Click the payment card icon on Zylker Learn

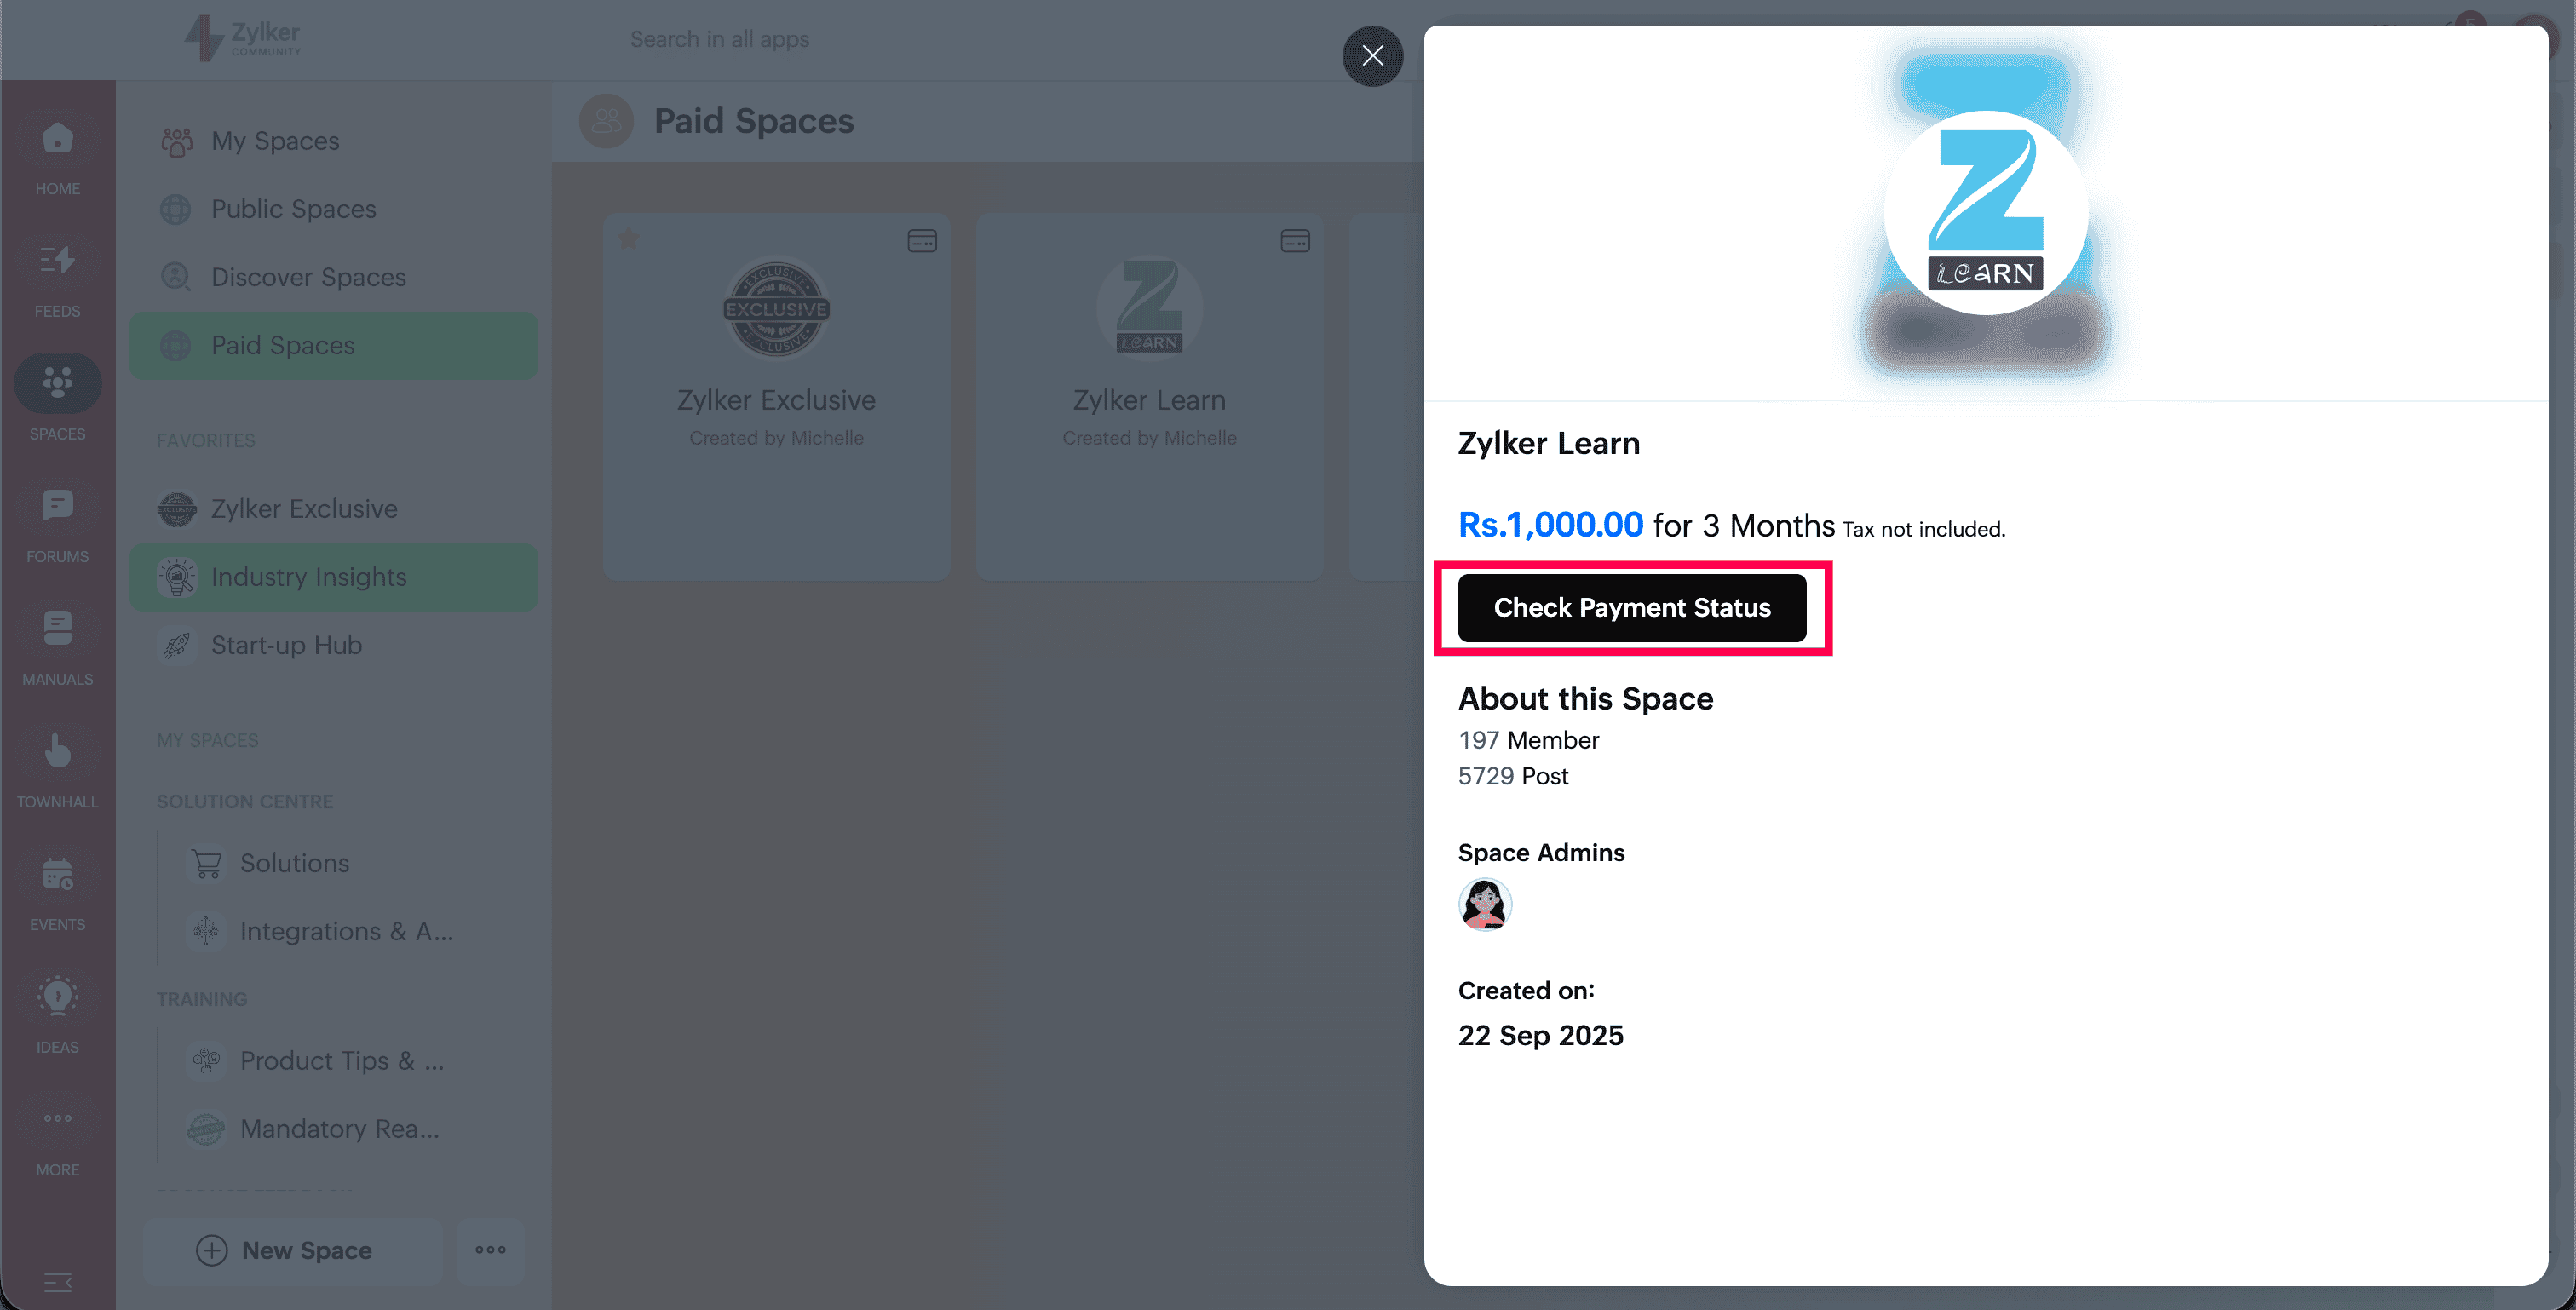tap(1295, 241)
